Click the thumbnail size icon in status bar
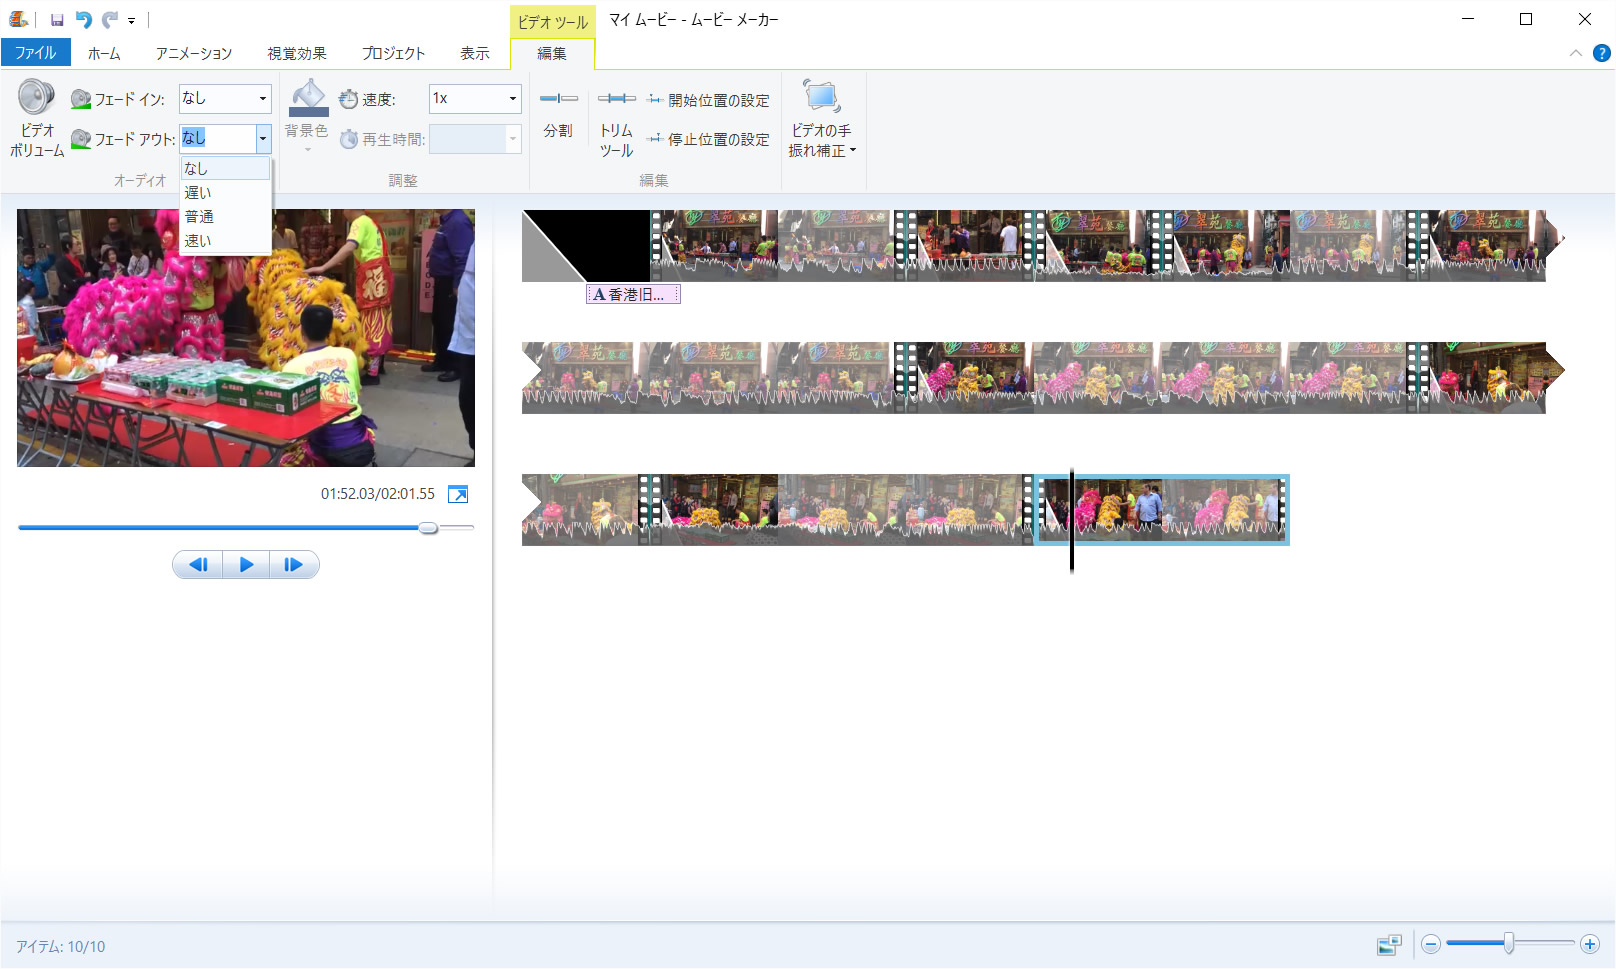 pos(1389,945)
